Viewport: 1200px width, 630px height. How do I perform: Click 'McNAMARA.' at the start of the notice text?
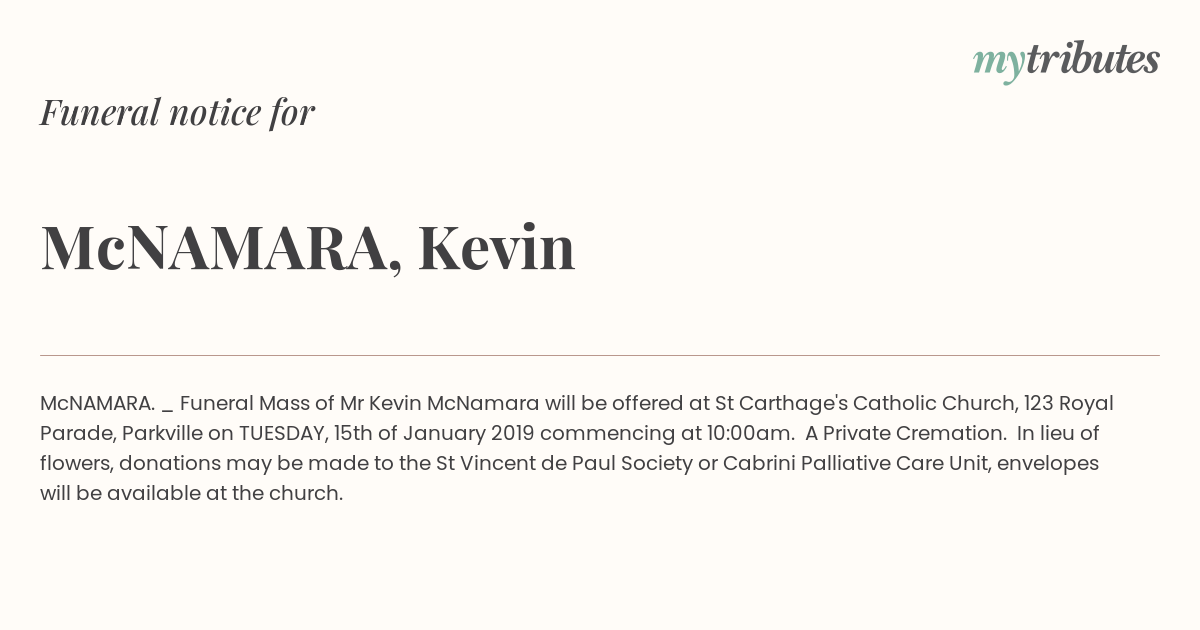[97, 403]
